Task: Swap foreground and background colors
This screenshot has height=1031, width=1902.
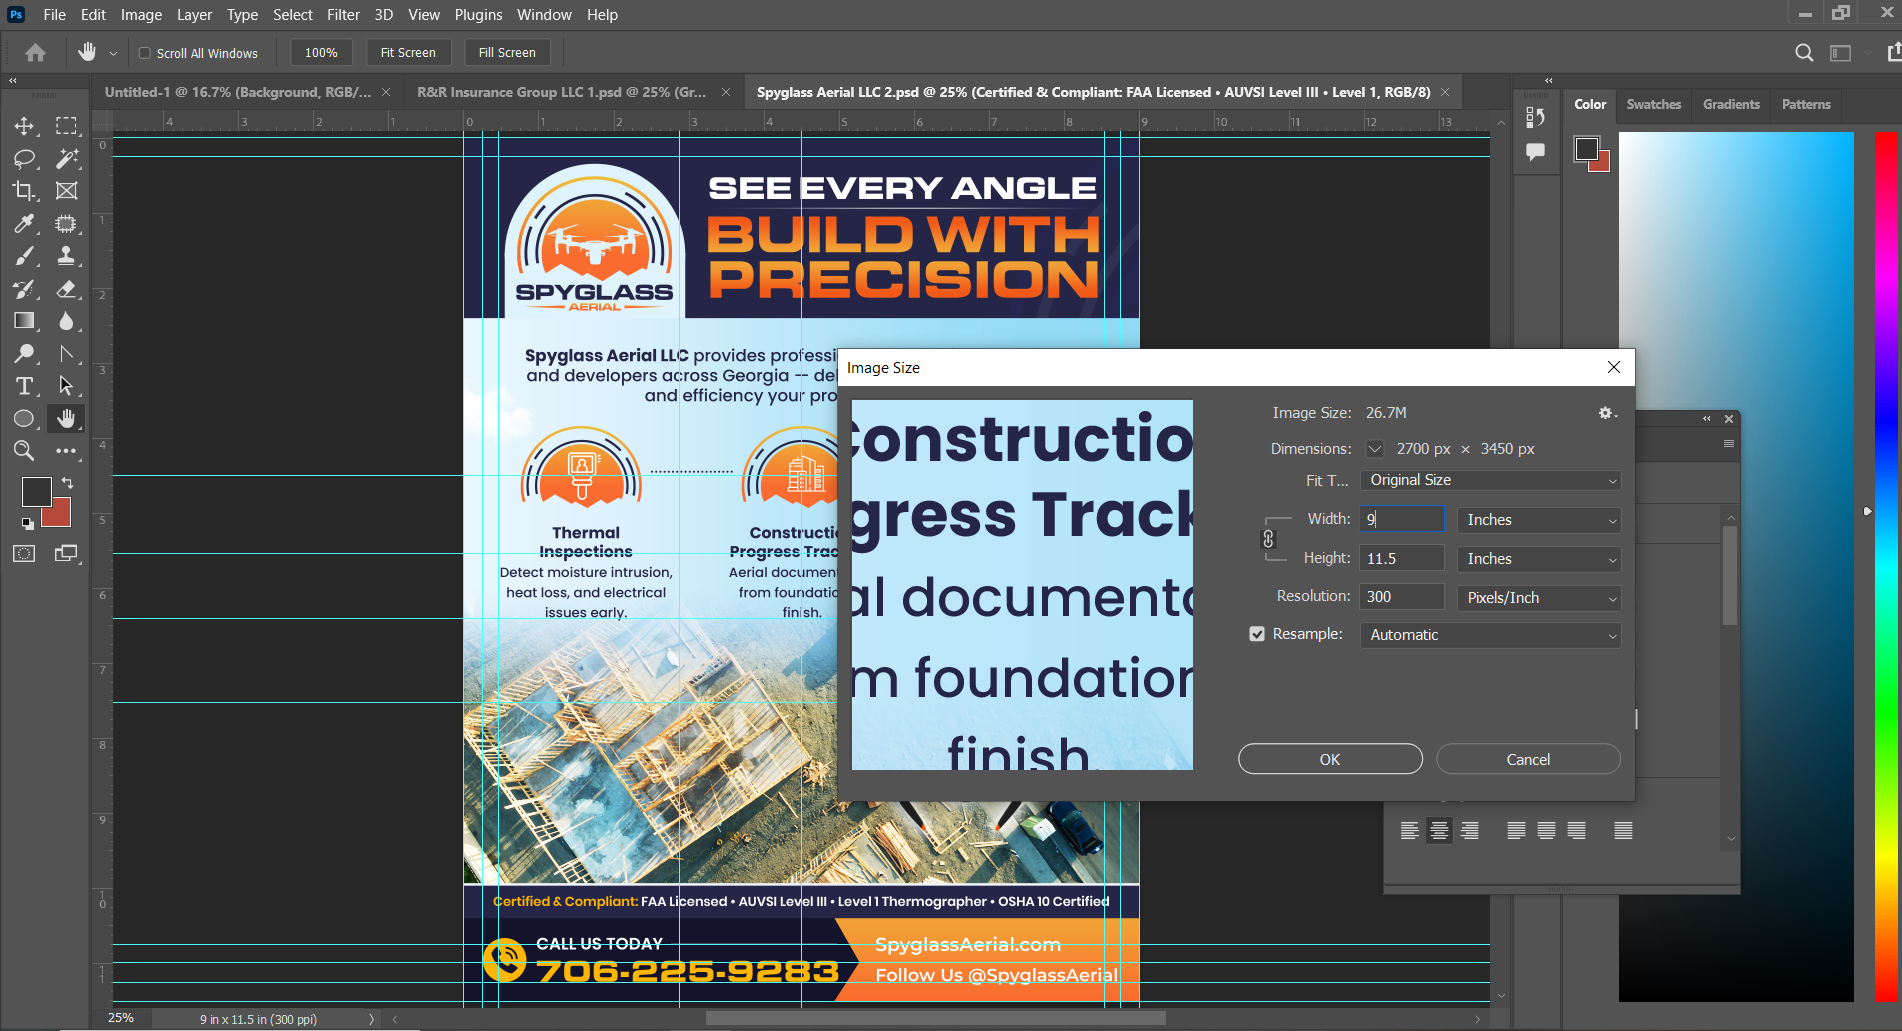Action: [67, 483]
